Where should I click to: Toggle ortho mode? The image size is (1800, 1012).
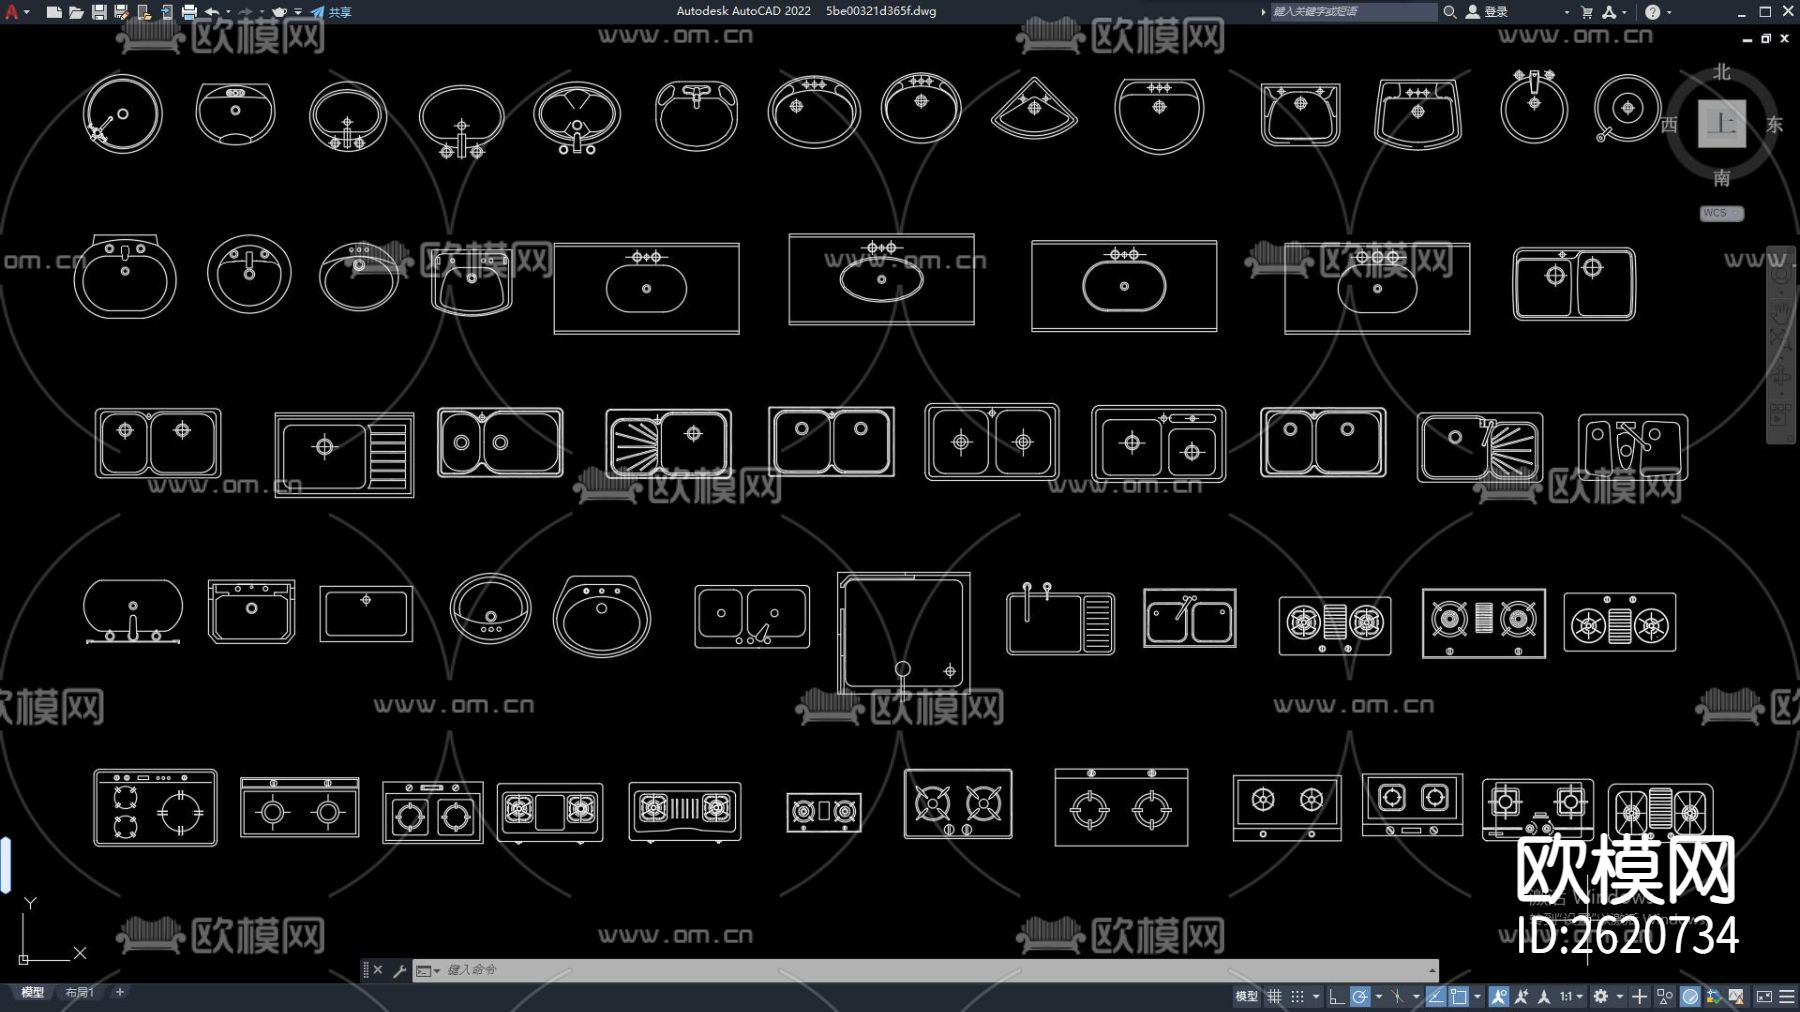coord(1337,996)
